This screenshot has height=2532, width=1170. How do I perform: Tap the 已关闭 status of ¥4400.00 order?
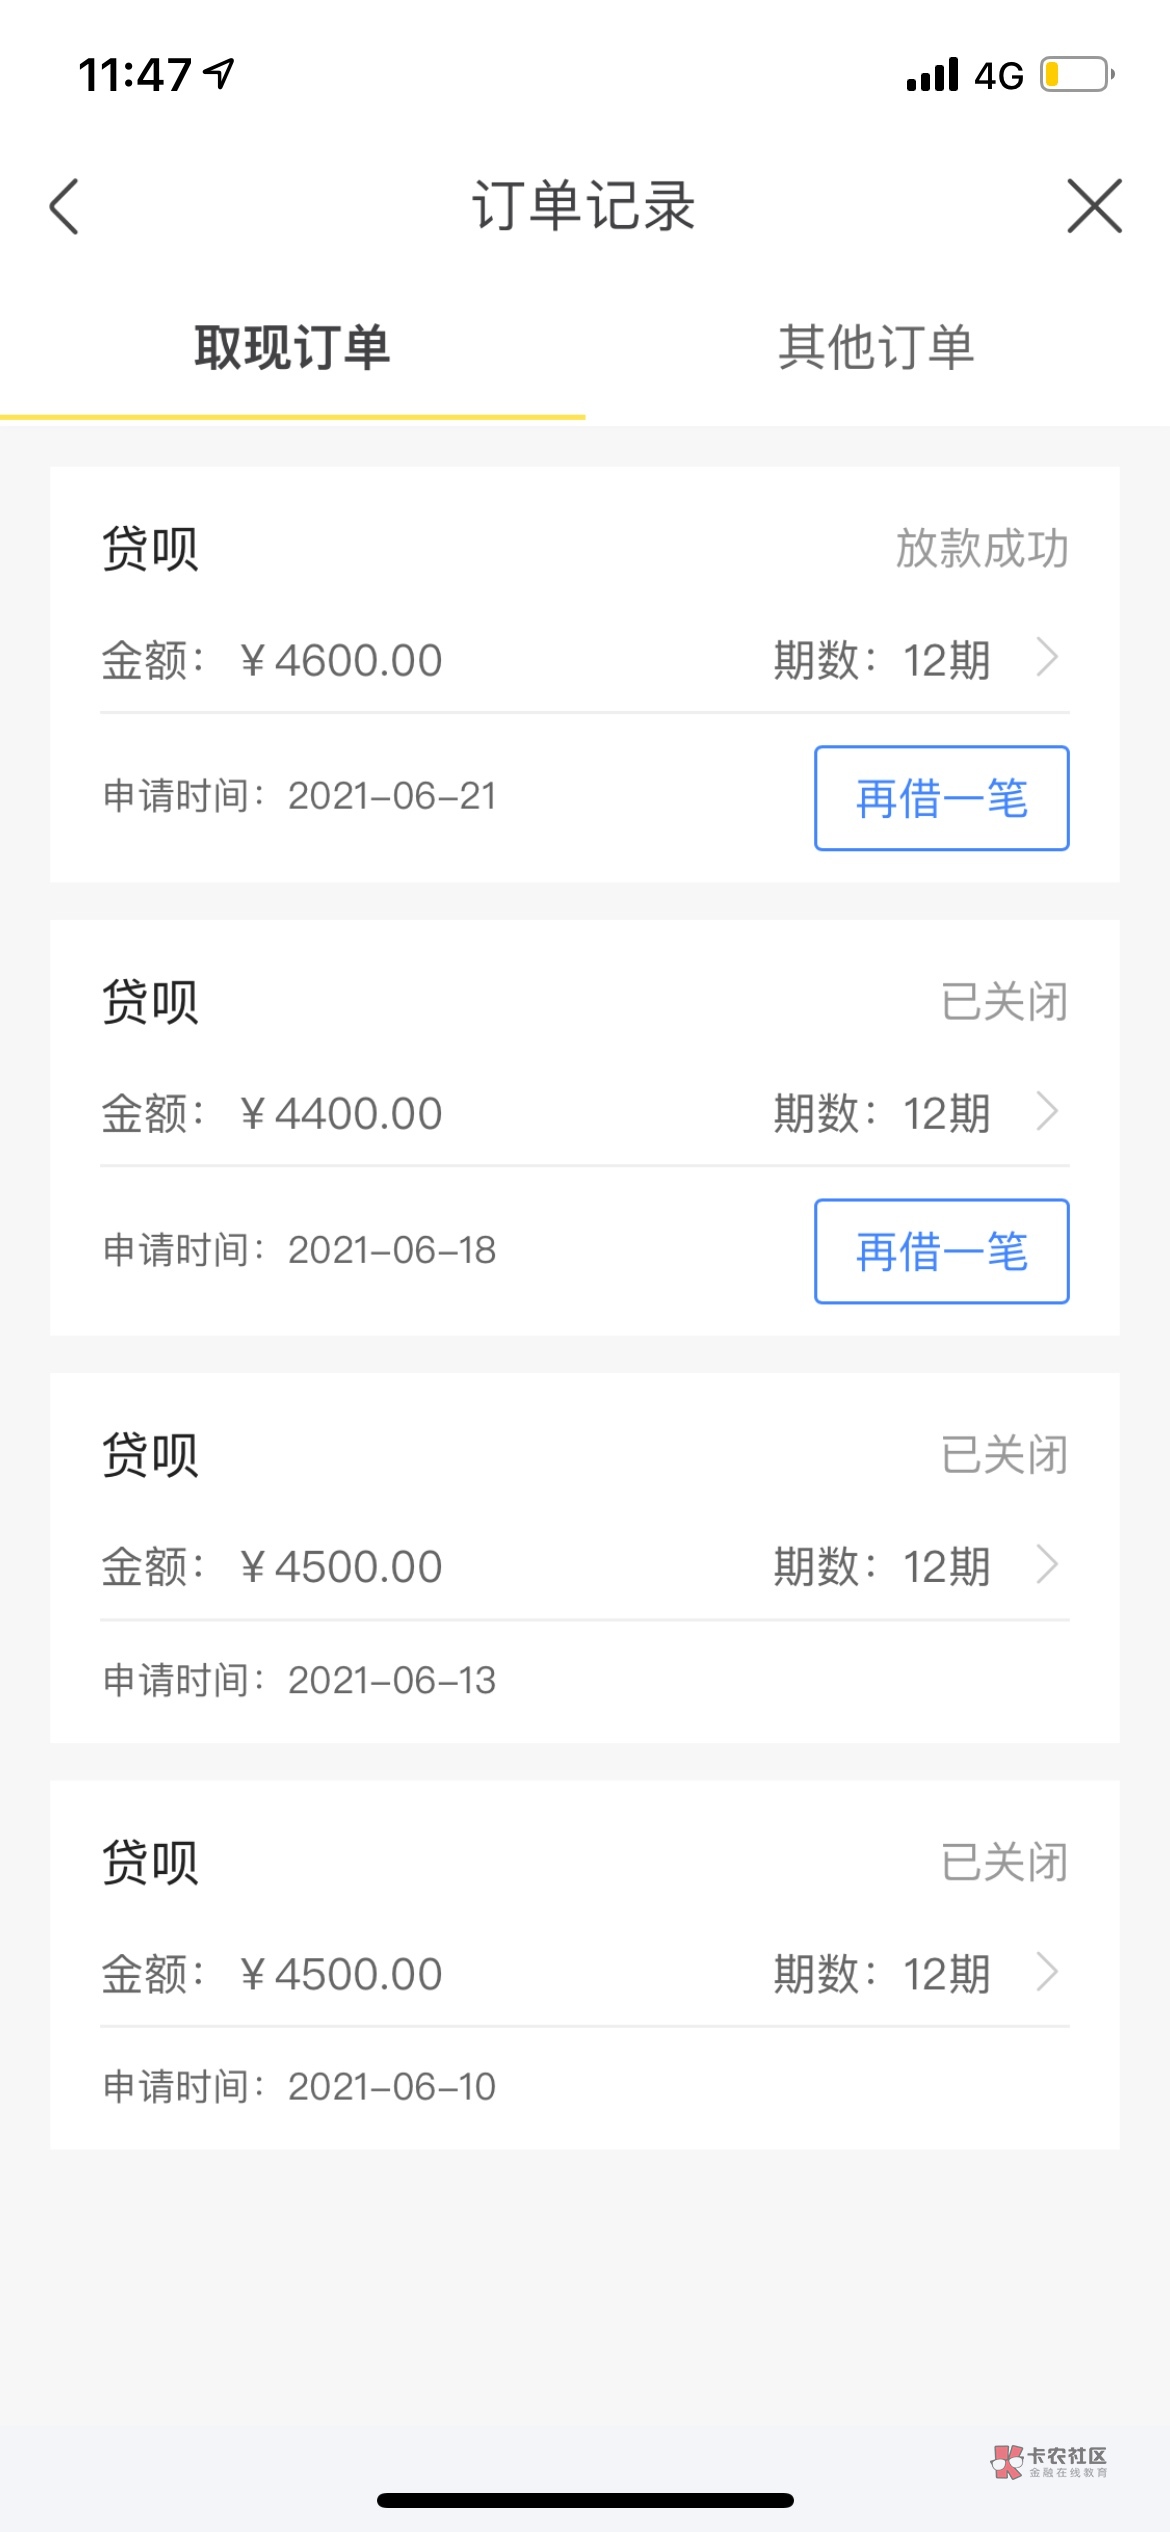tap(1004, 1002)
